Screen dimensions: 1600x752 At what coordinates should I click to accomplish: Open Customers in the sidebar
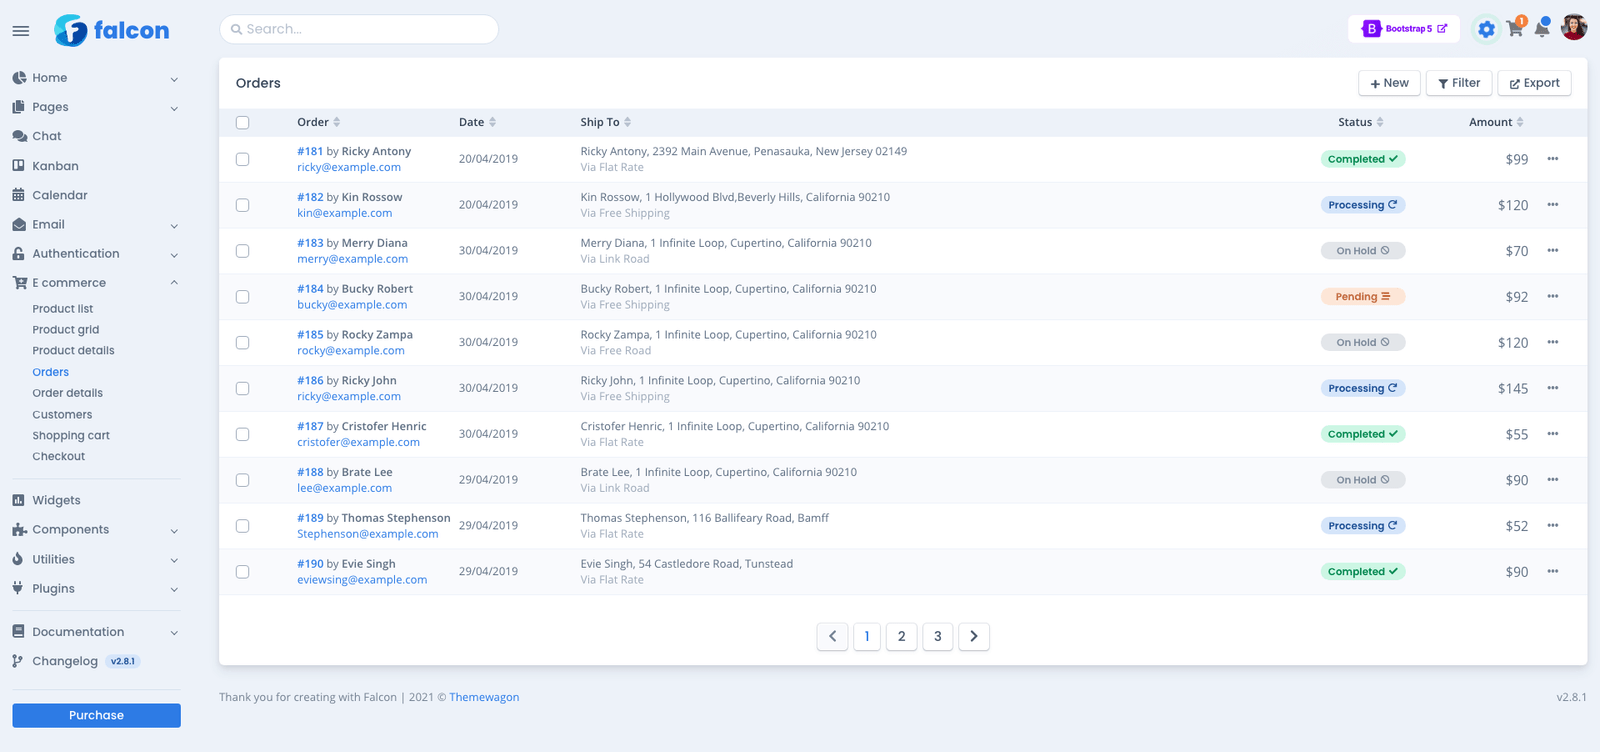[x=62, y=415]
